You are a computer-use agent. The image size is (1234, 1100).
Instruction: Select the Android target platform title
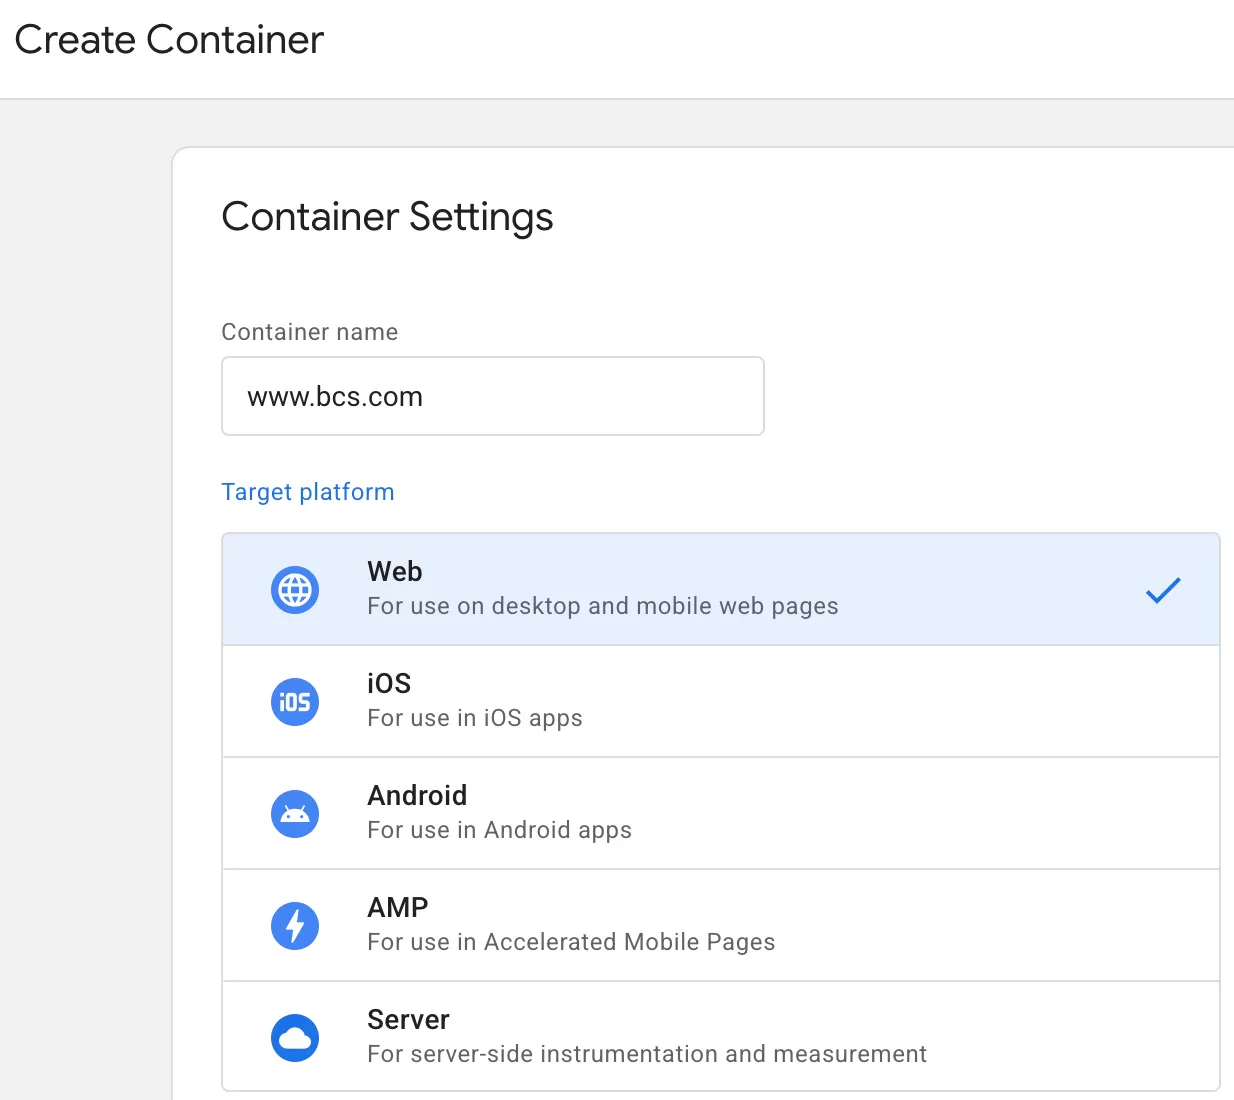tap(417, 796)
